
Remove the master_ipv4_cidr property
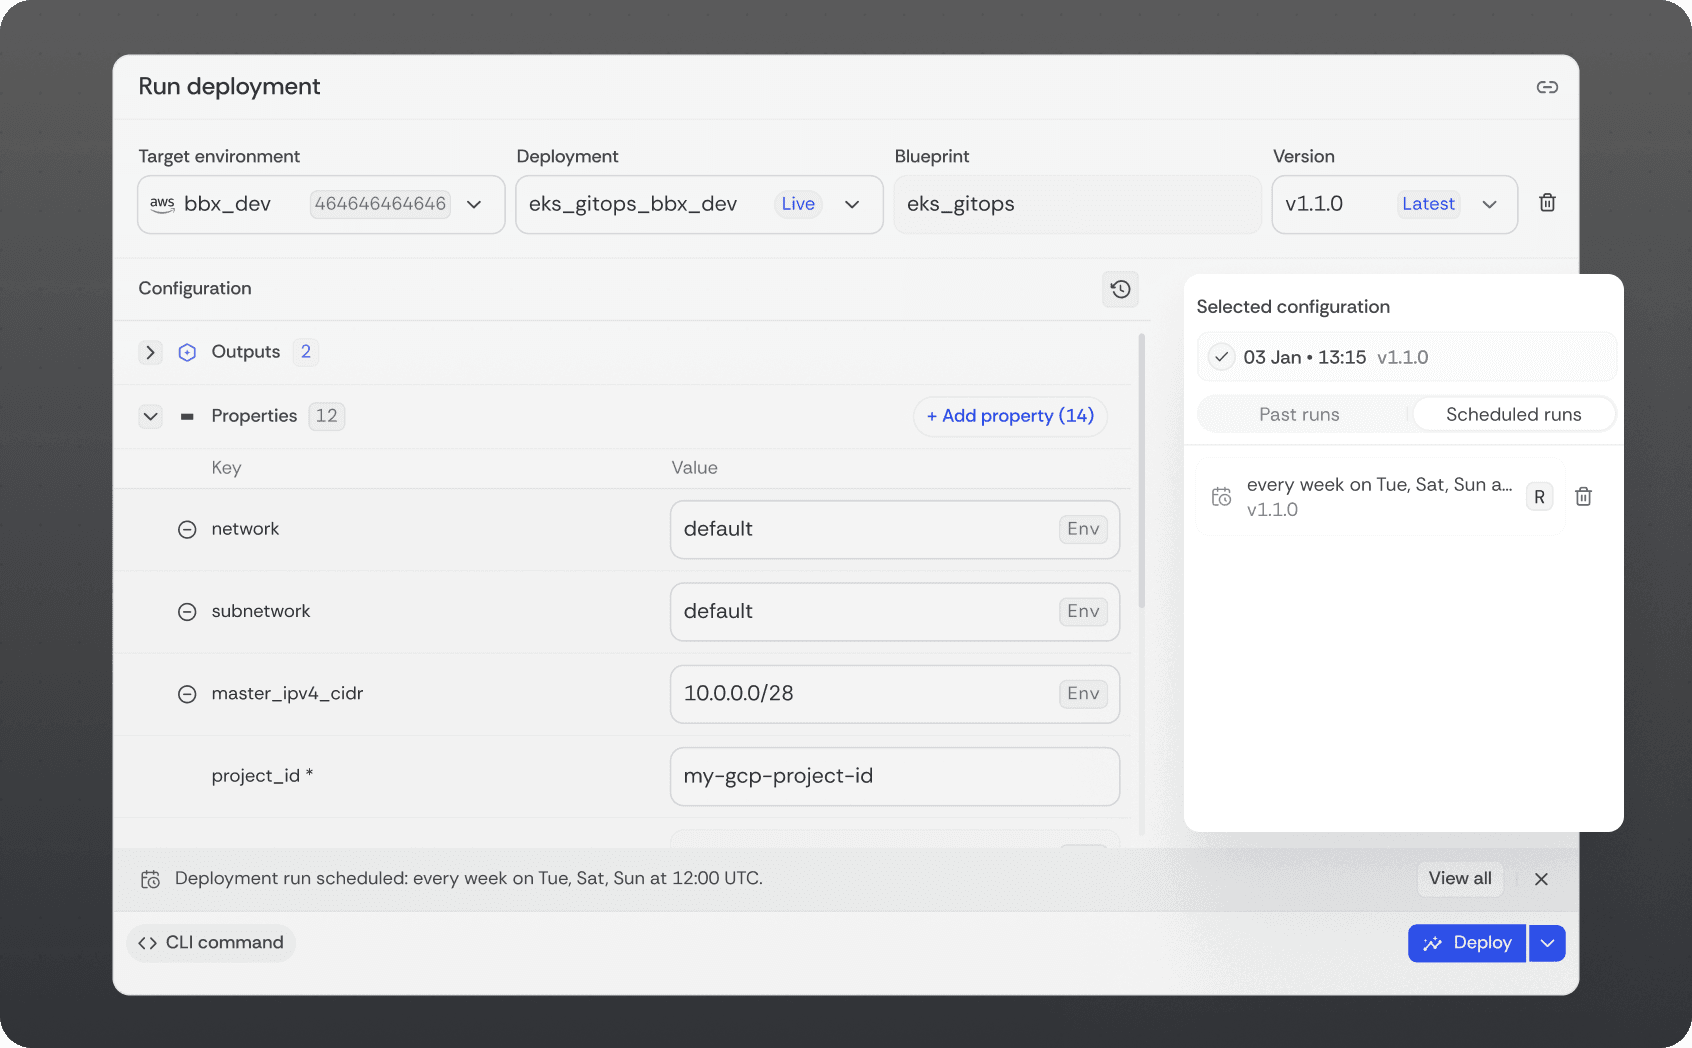187,694
